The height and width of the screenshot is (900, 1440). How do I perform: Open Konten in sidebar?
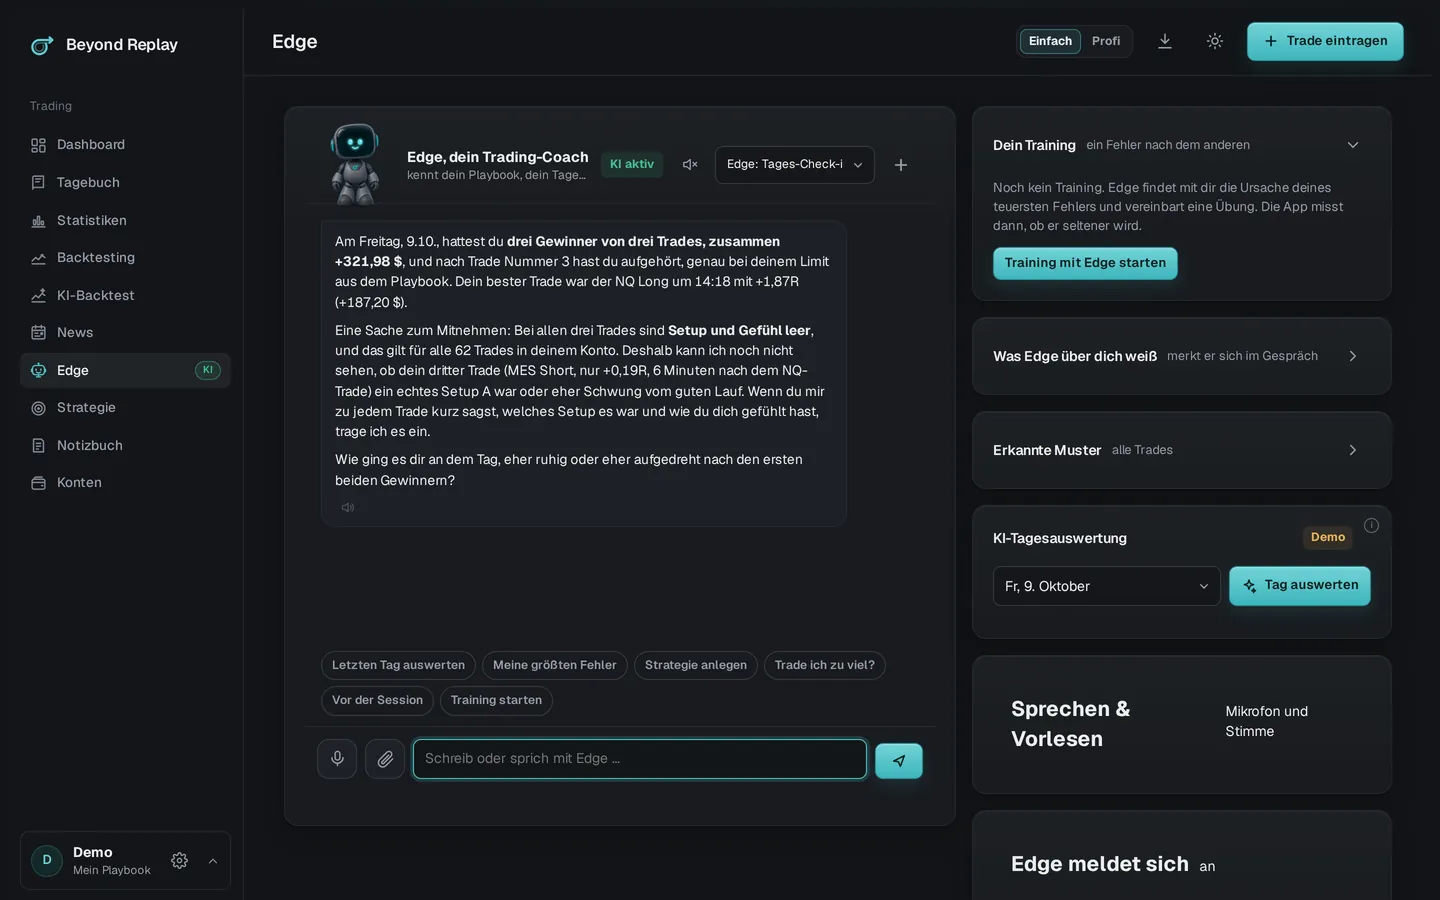(x=125, y=483)
